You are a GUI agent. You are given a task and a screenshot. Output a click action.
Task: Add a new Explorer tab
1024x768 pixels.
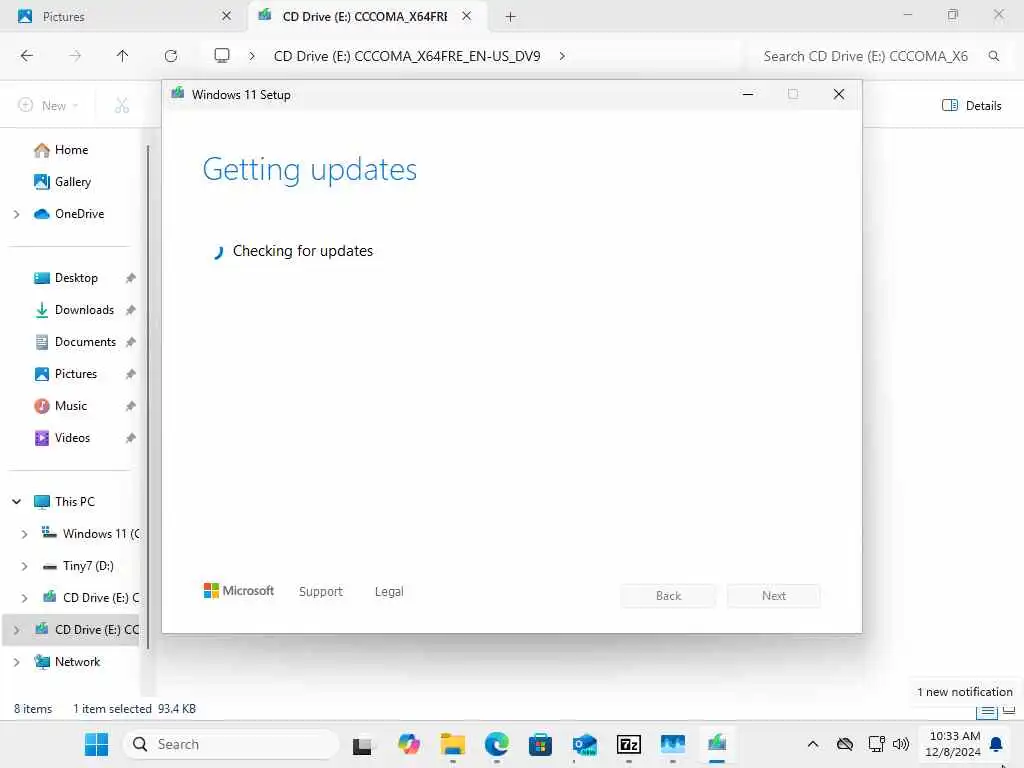point(511,17)
